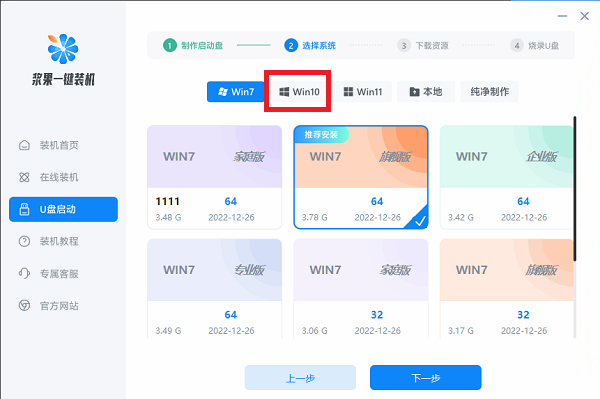Click step 4 烧录U盘 indicator

[535, 46]
